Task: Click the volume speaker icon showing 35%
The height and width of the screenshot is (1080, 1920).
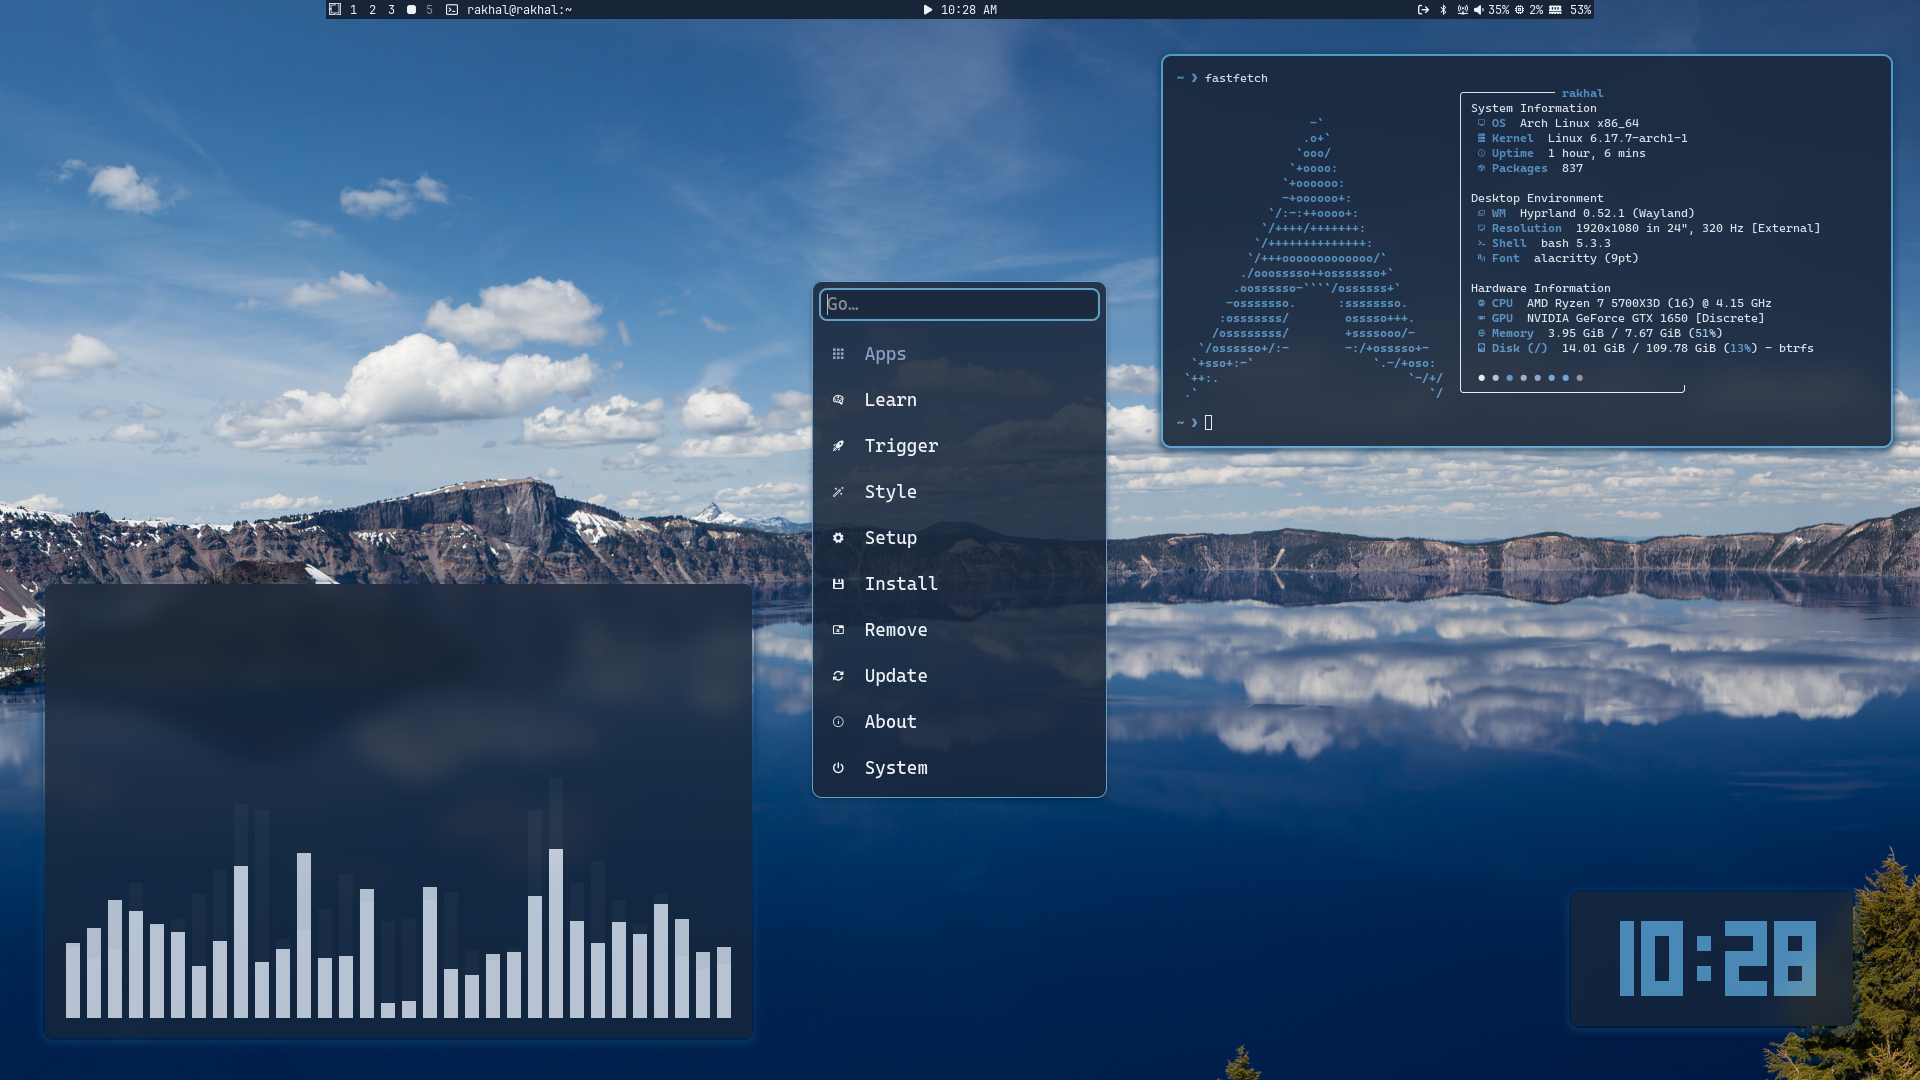Action: [1478, 10]
